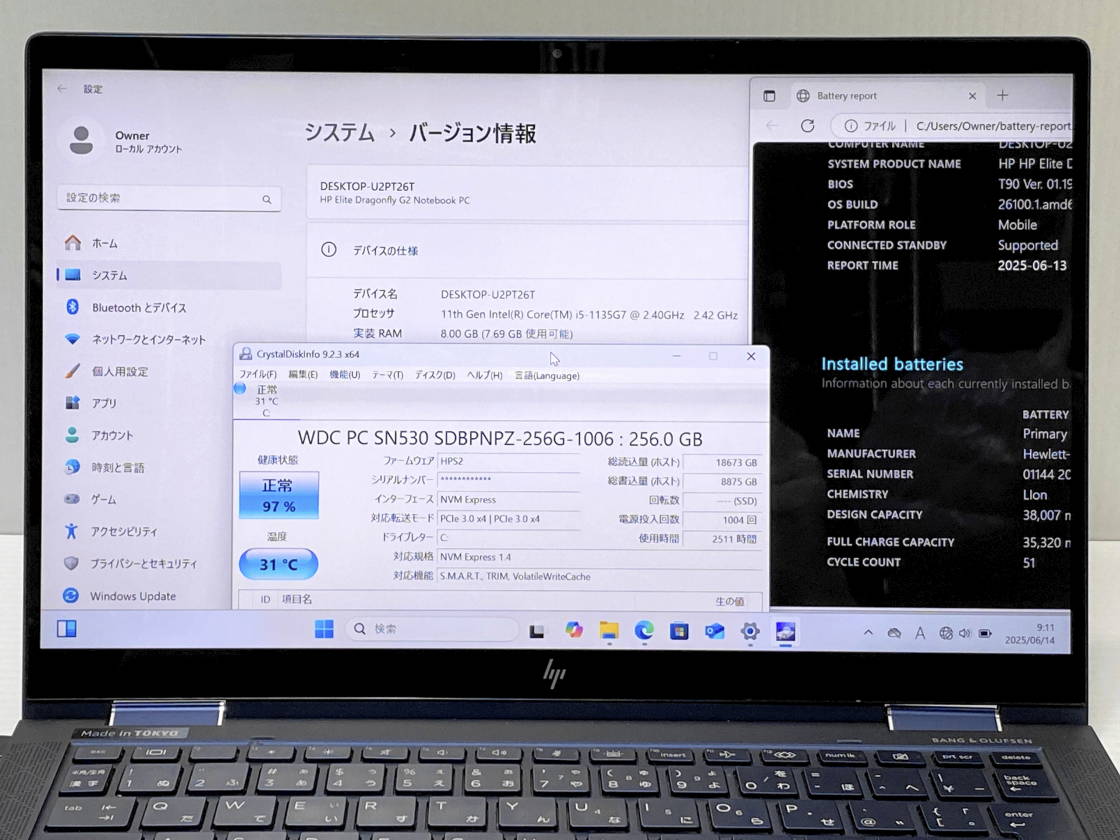Show hidden icons with the tray chevron
The width and height of the screenshot is (1120, 840).
[x=868, y=632]
